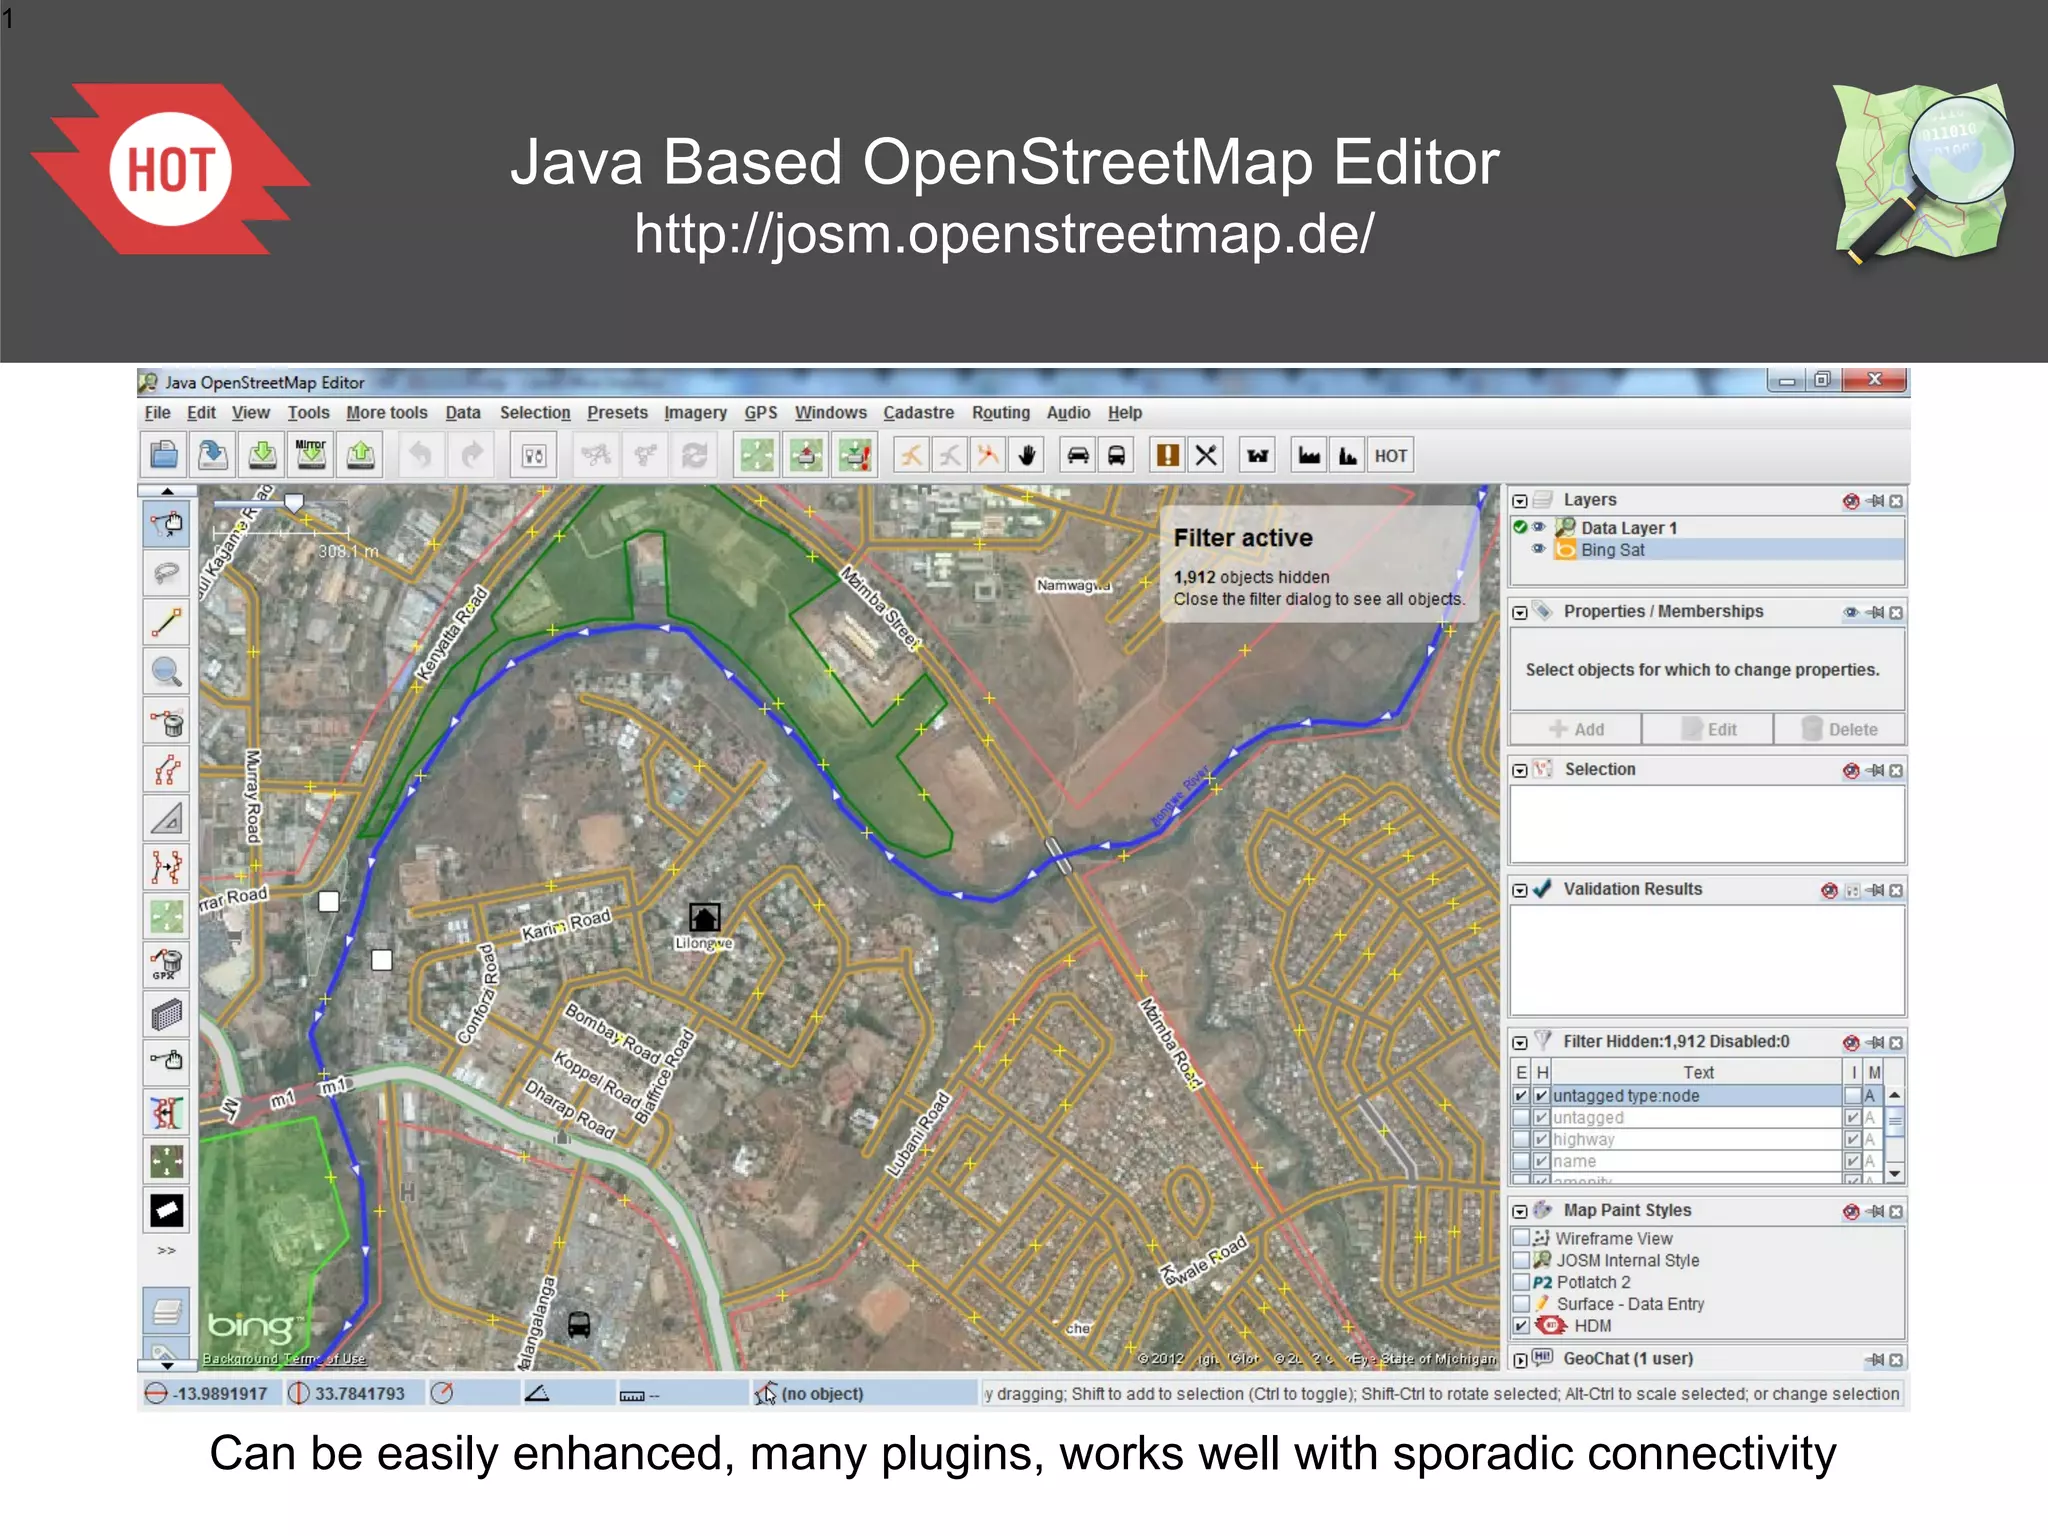Open the Background Terms of Use link
Screen dimensions: 2048x1536
tap(284, 1359)
